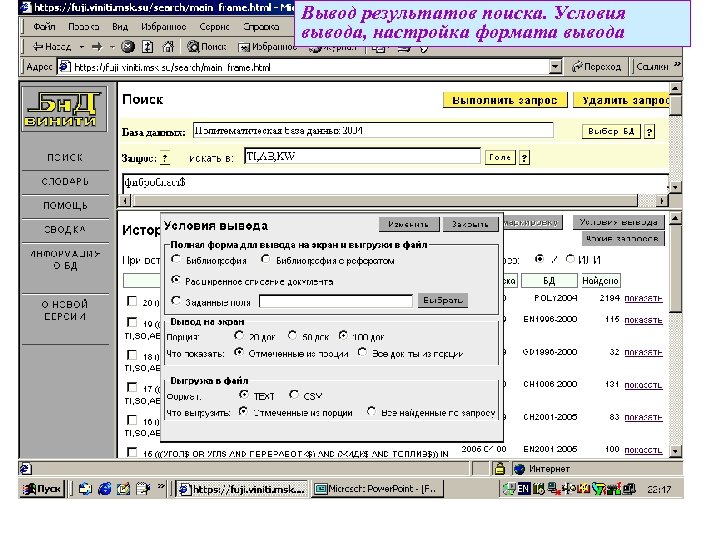Open the address bar dropdown arrow
The width and height of the screenshot is (720, 540).
coord(555,67)
